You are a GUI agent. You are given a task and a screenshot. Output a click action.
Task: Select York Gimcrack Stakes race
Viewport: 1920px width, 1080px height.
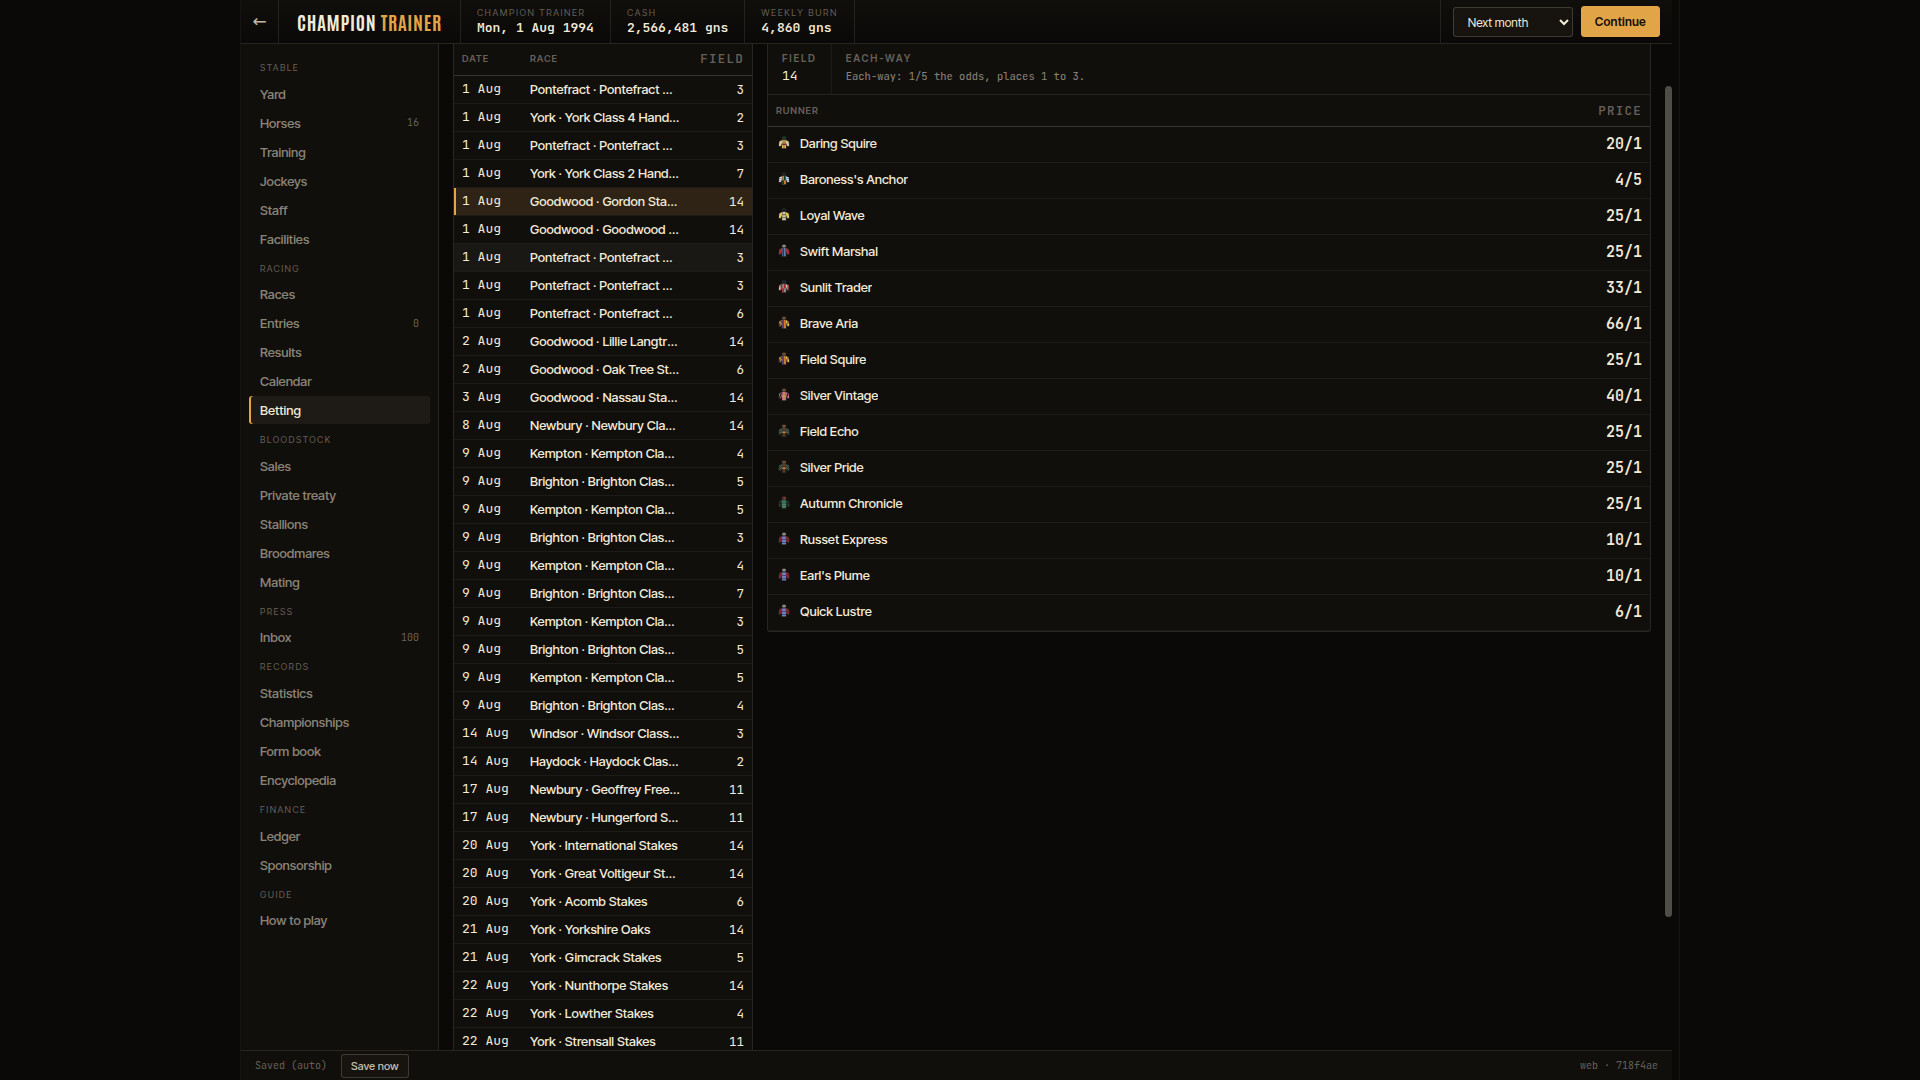click(603, 958)
